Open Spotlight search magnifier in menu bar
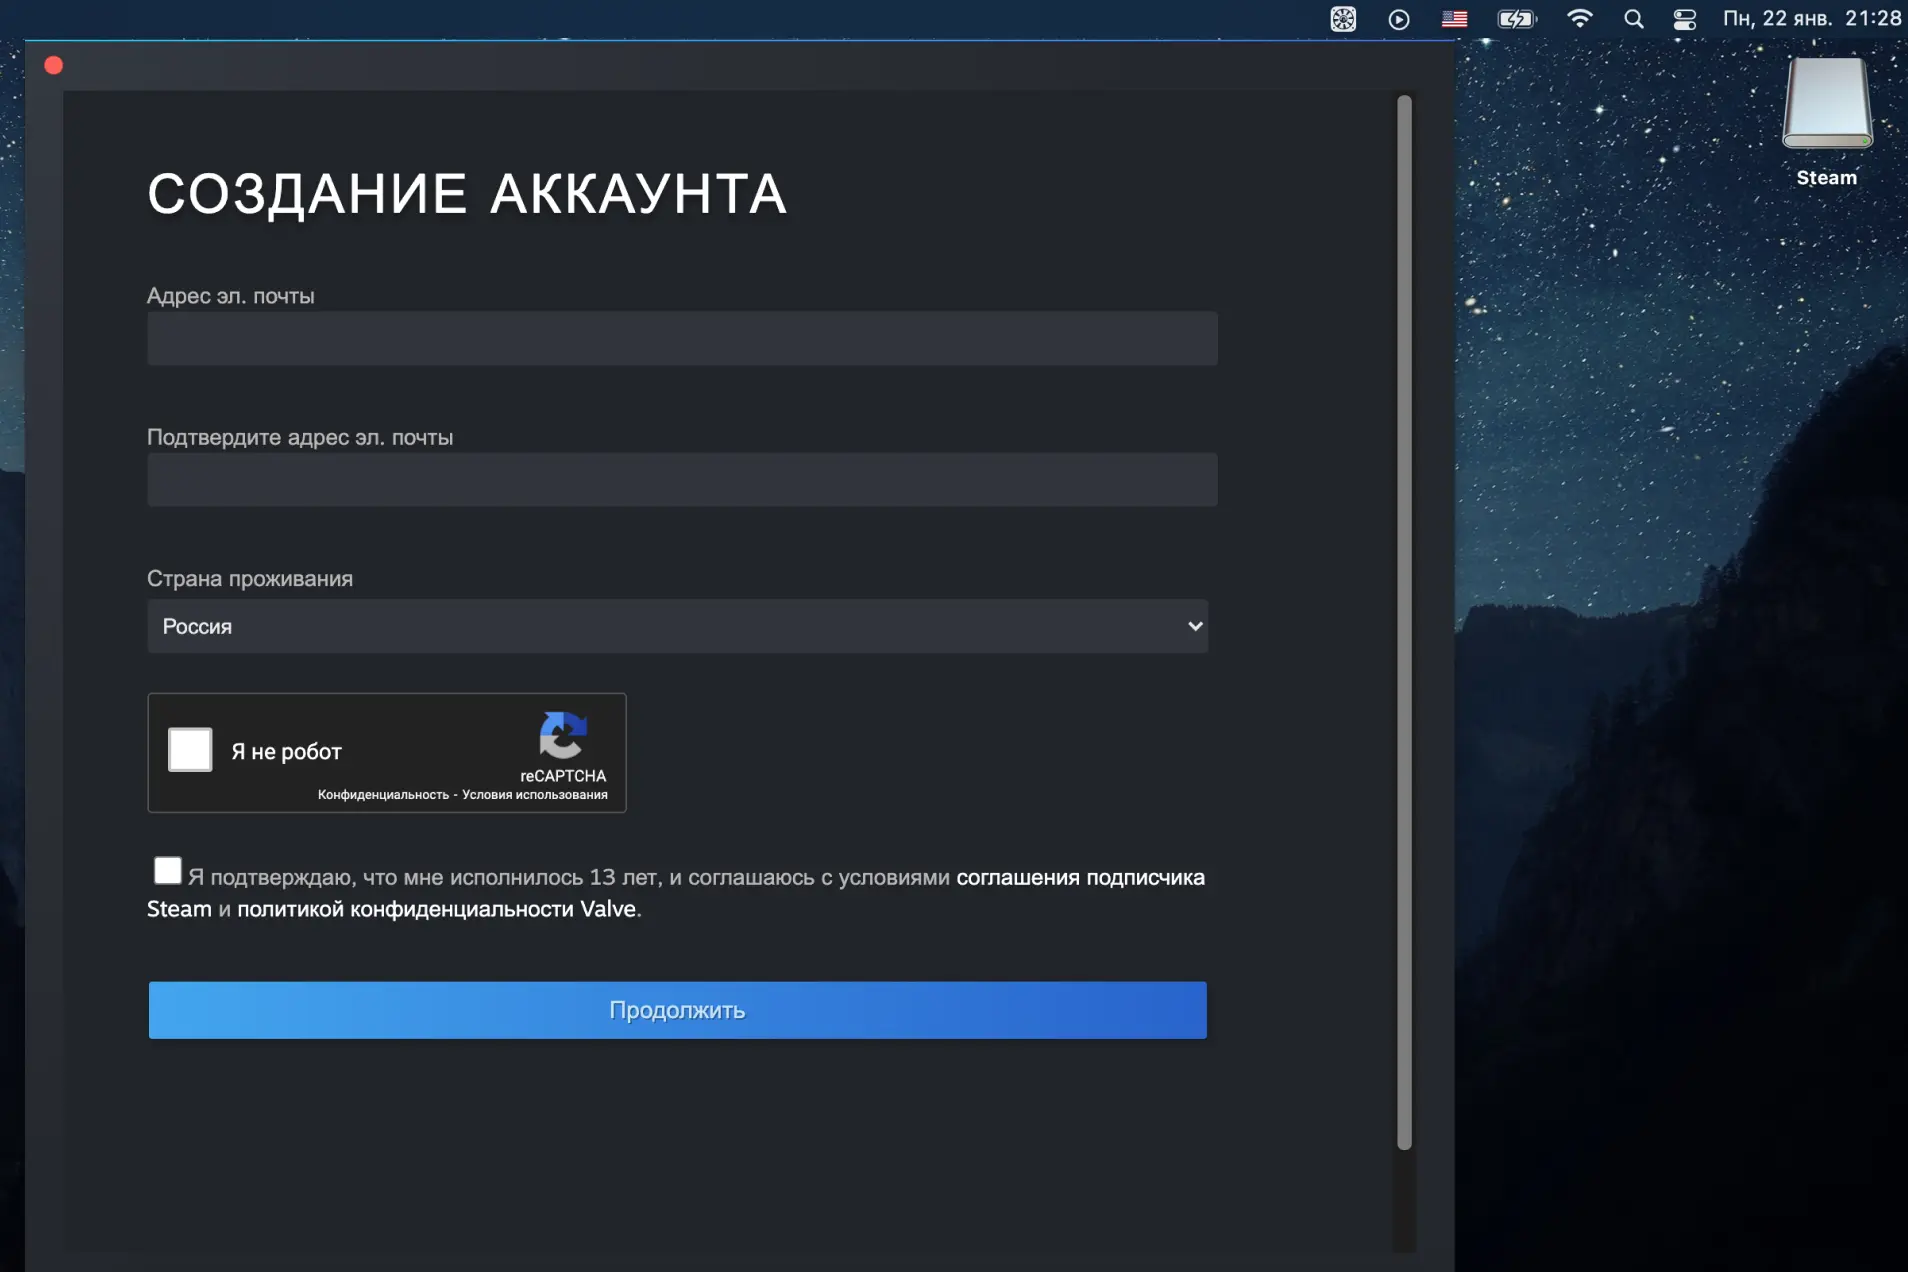This screenshot has width=1908, height=1272. [1633, 19]
